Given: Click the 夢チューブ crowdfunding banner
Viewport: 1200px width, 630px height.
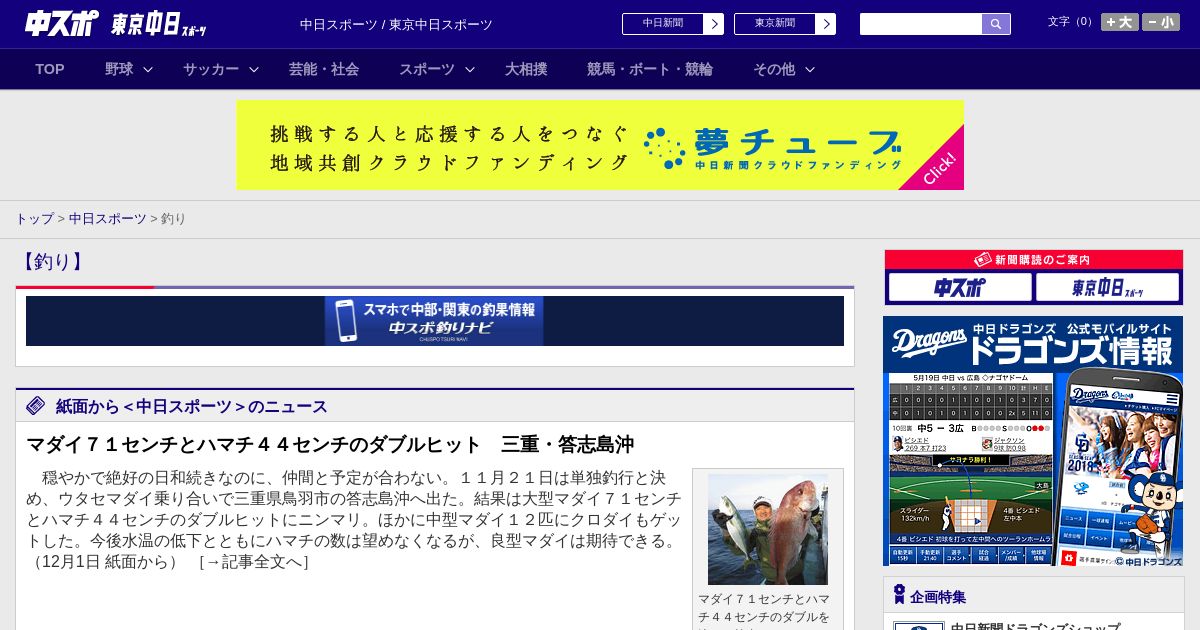Looking at the screenshot, I should pos(600,145).
